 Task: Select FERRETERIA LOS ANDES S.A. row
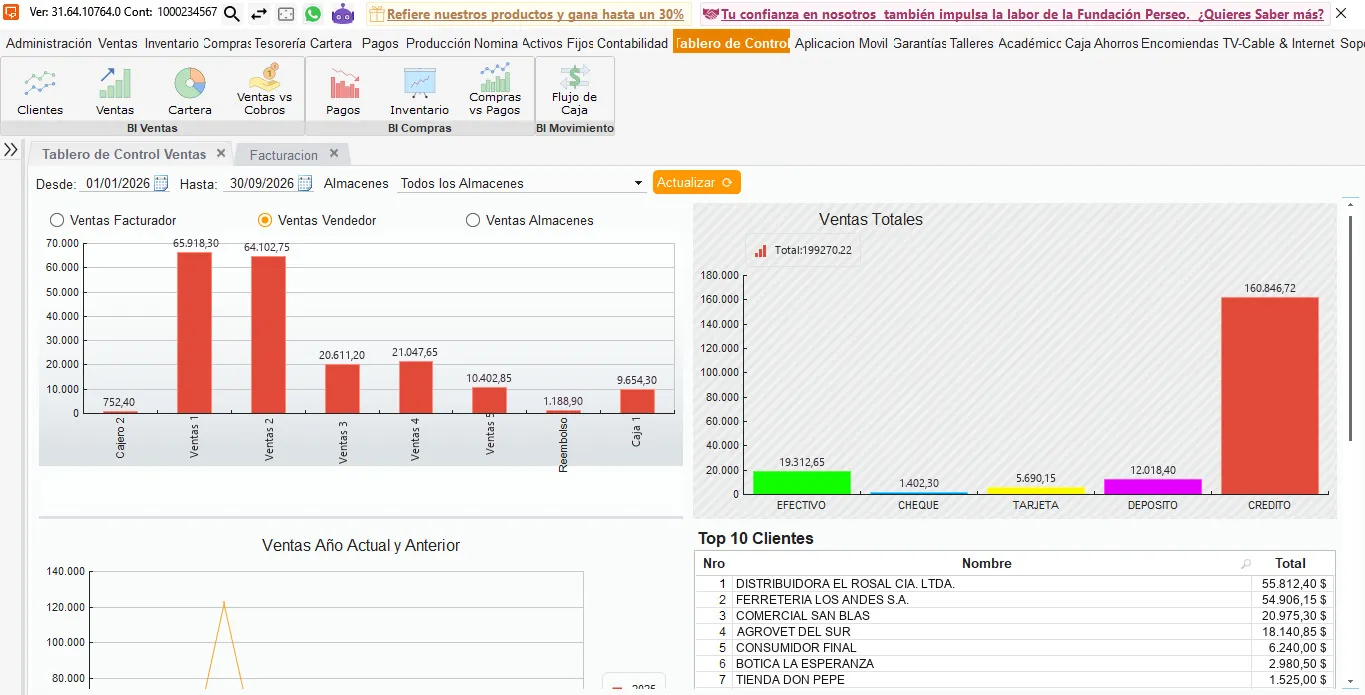tap(1015, 599)
